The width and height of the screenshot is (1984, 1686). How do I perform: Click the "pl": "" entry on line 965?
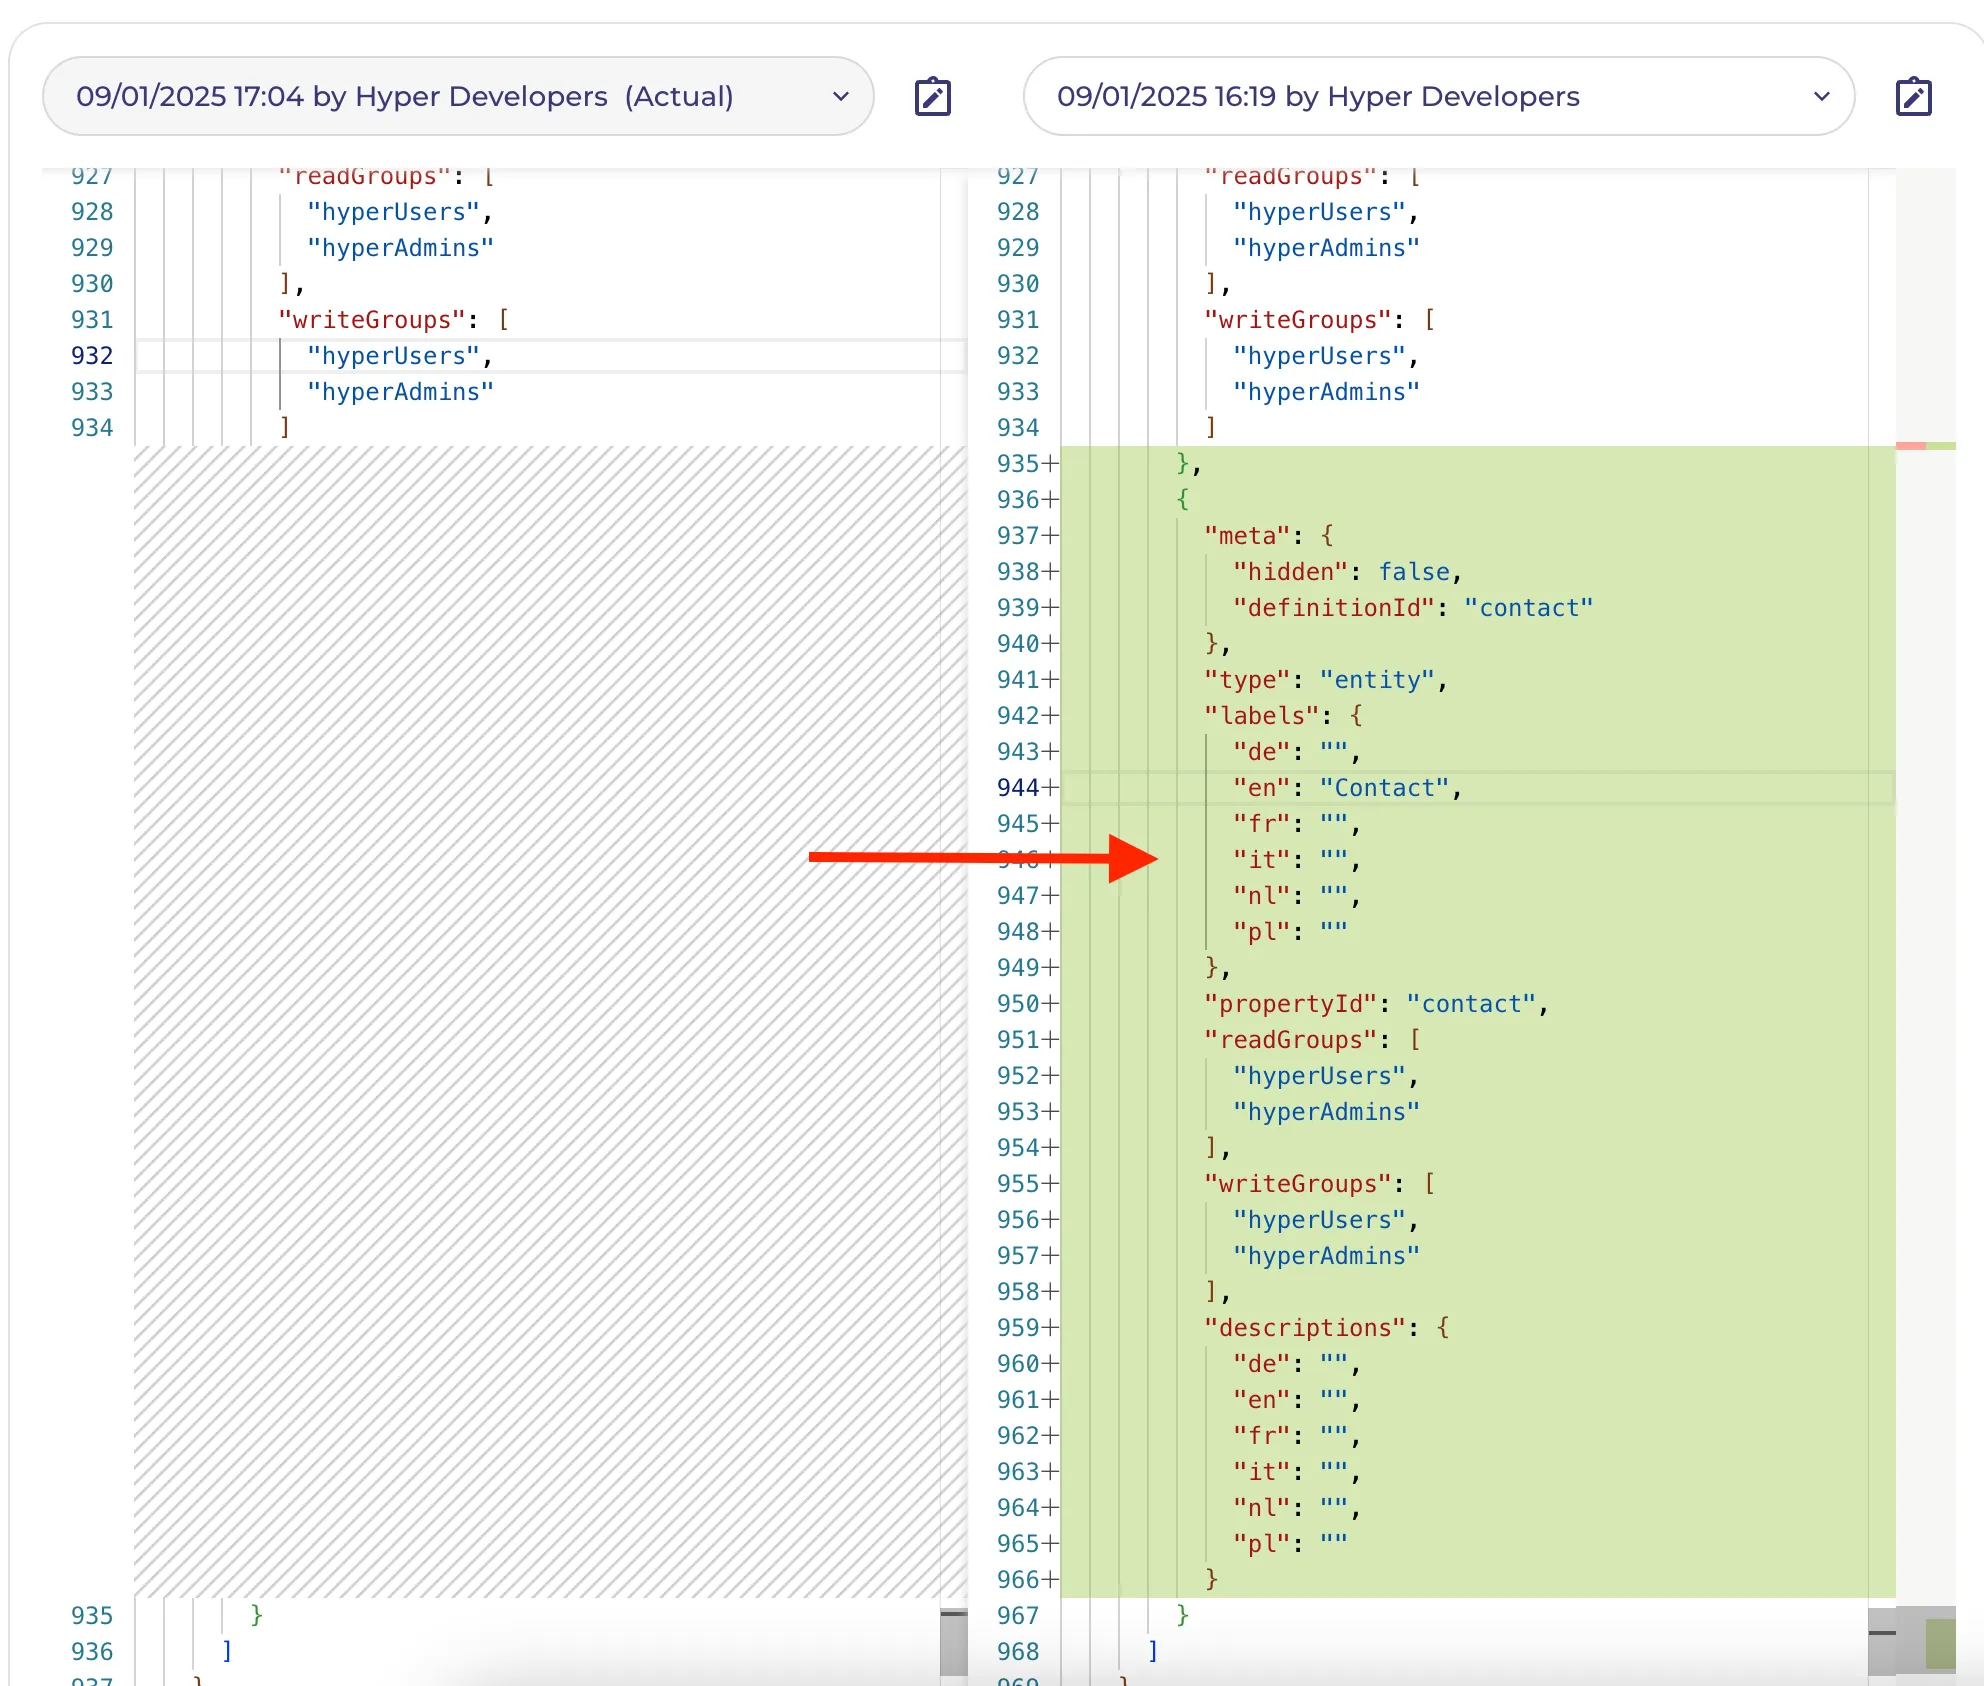click(1290, 1544)
